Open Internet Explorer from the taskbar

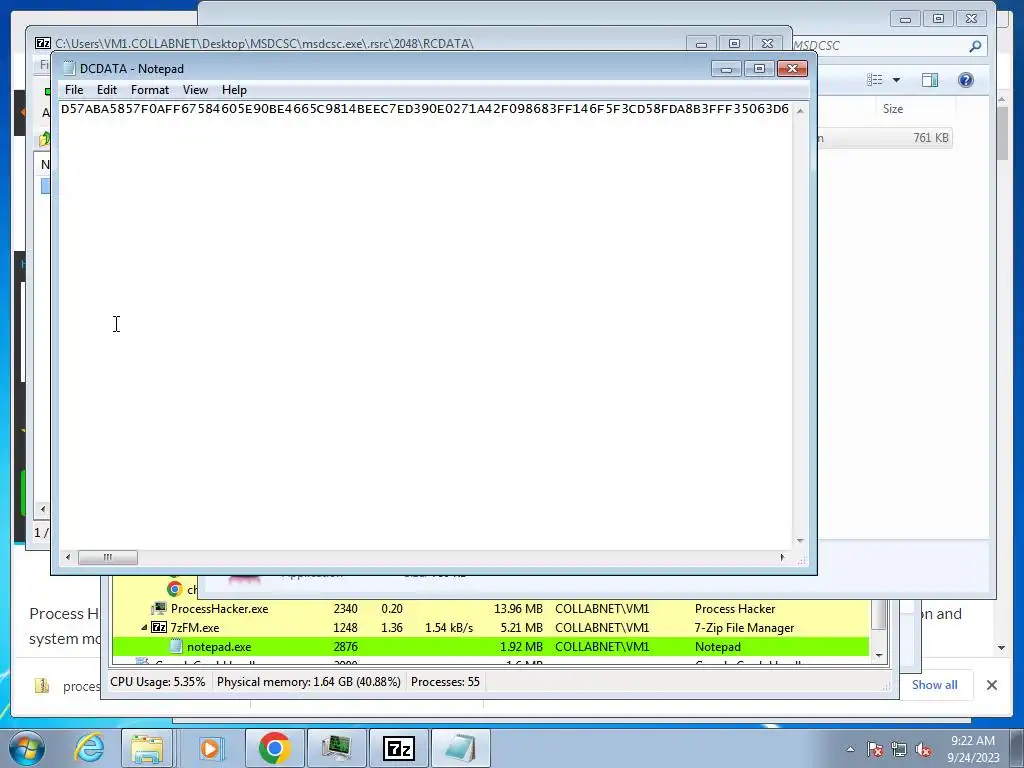pos(89,748)
